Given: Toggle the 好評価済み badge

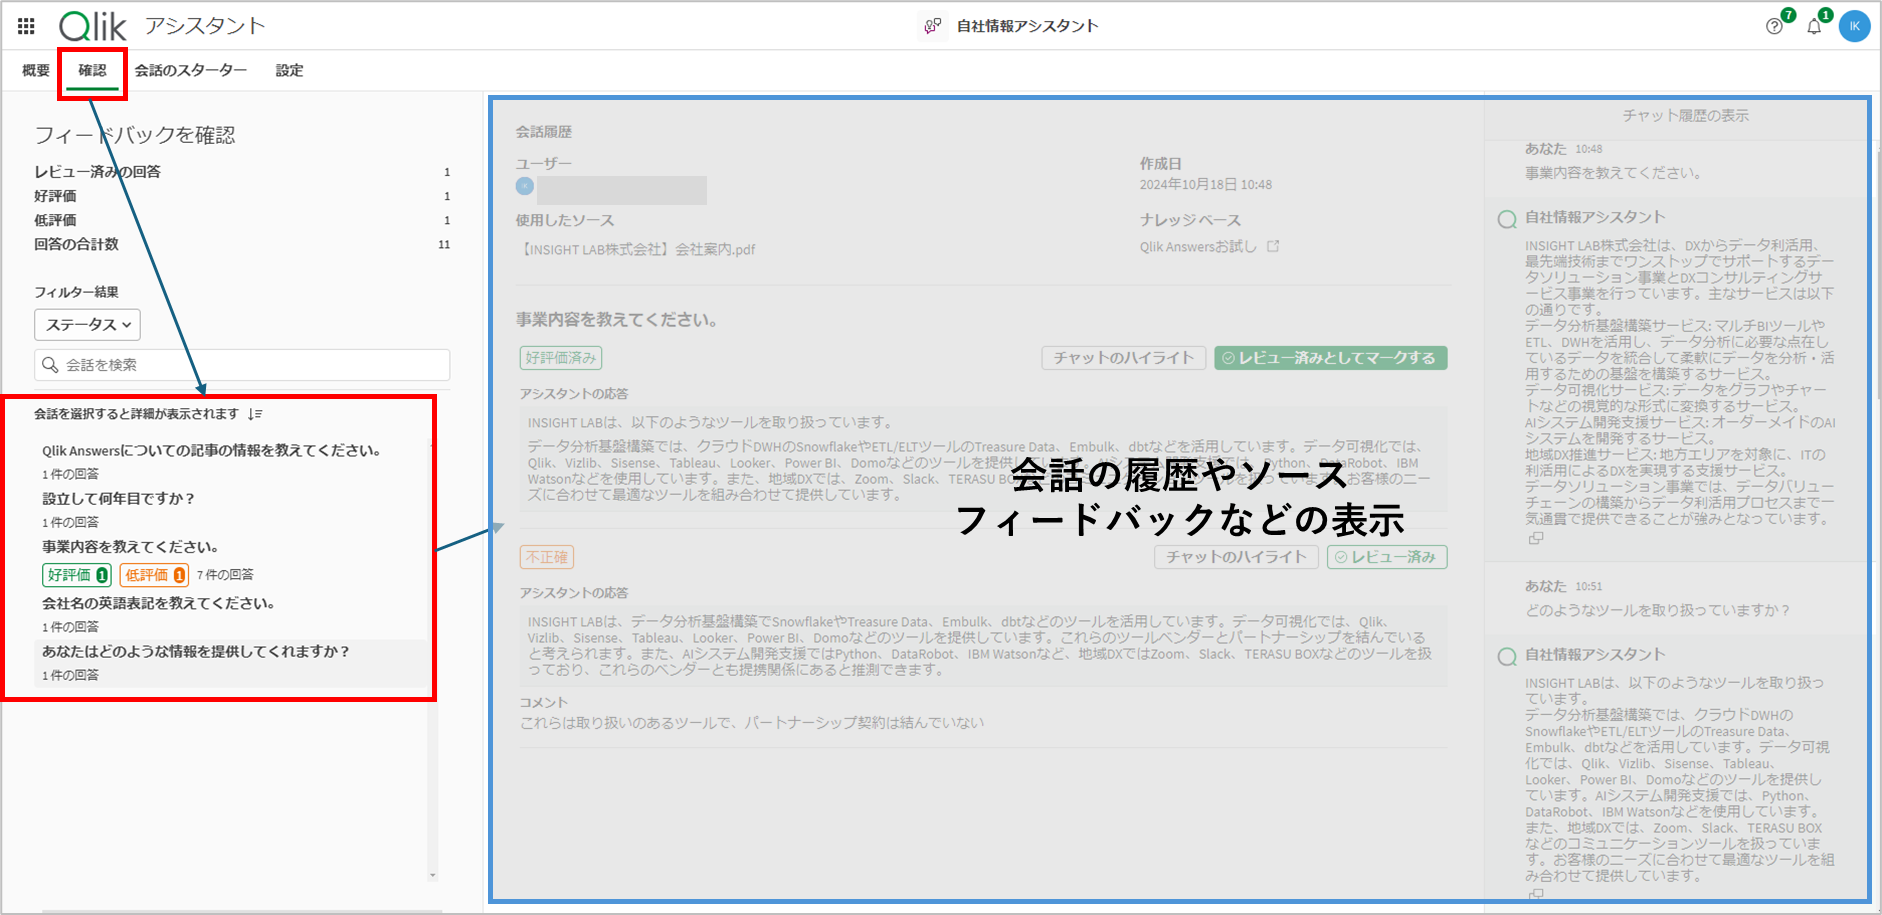Looking at the screenshot, I should (x=562, y=357).
